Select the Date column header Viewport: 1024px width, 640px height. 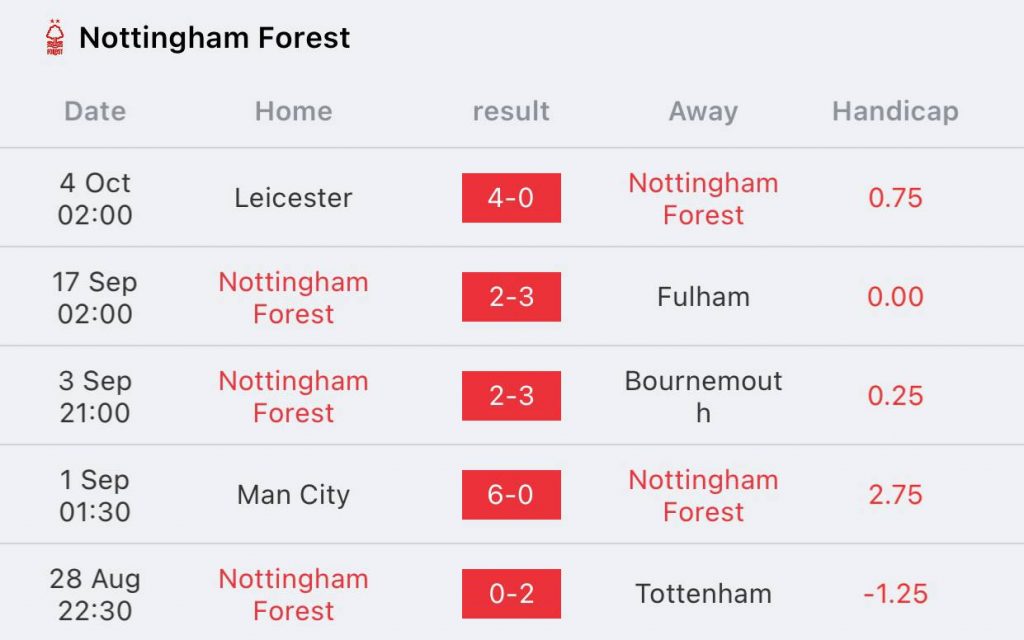pos(95,111)
